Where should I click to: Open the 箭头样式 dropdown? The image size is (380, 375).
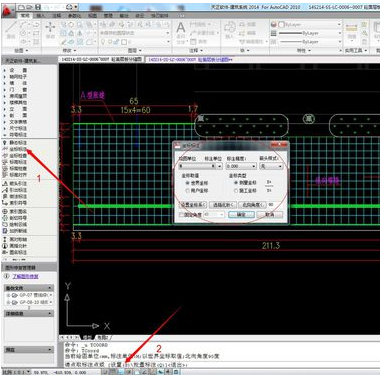[271, 166]
